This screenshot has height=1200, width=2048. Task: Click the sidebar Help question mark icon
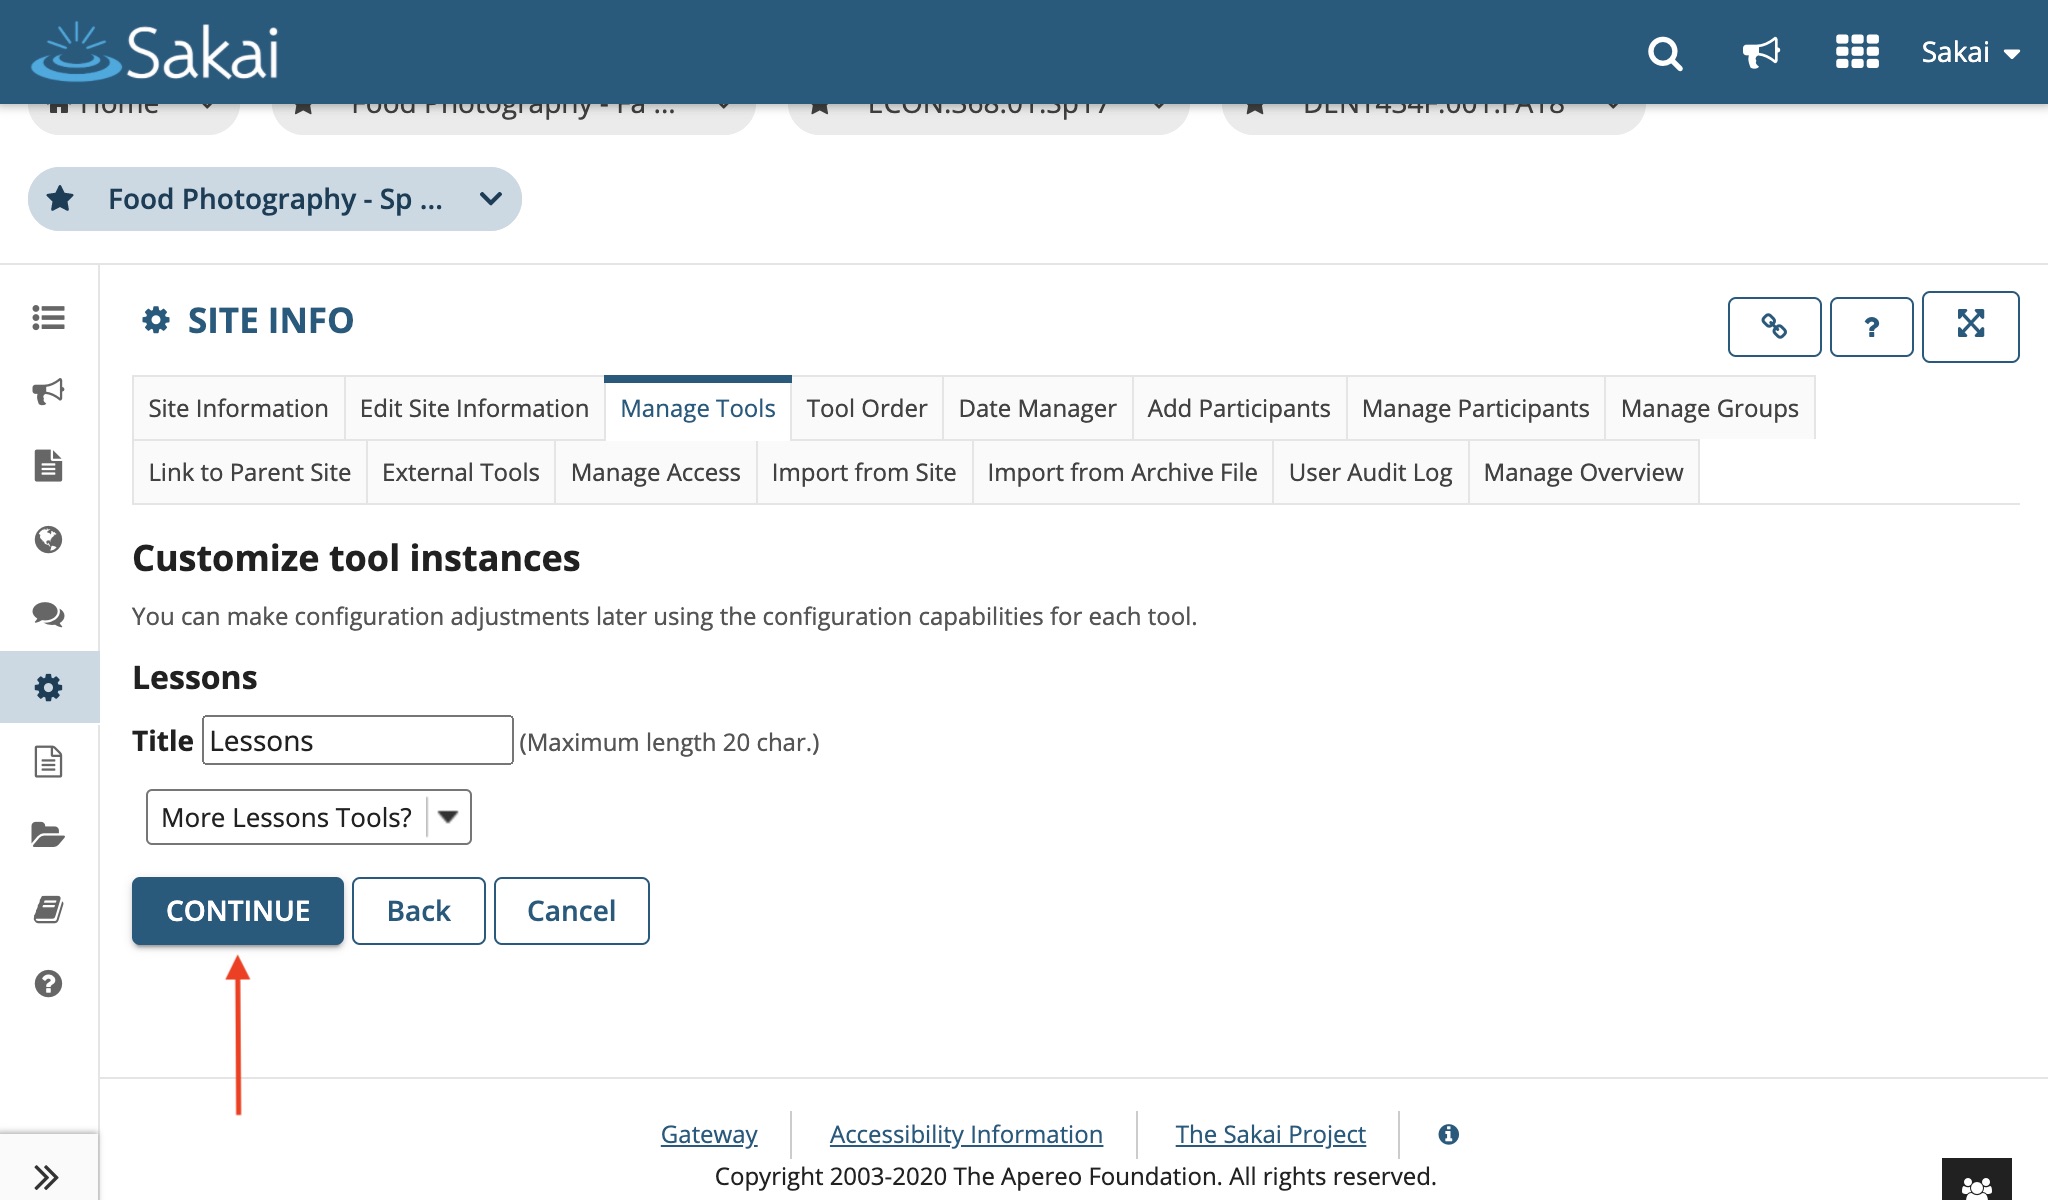click(48, 984)
